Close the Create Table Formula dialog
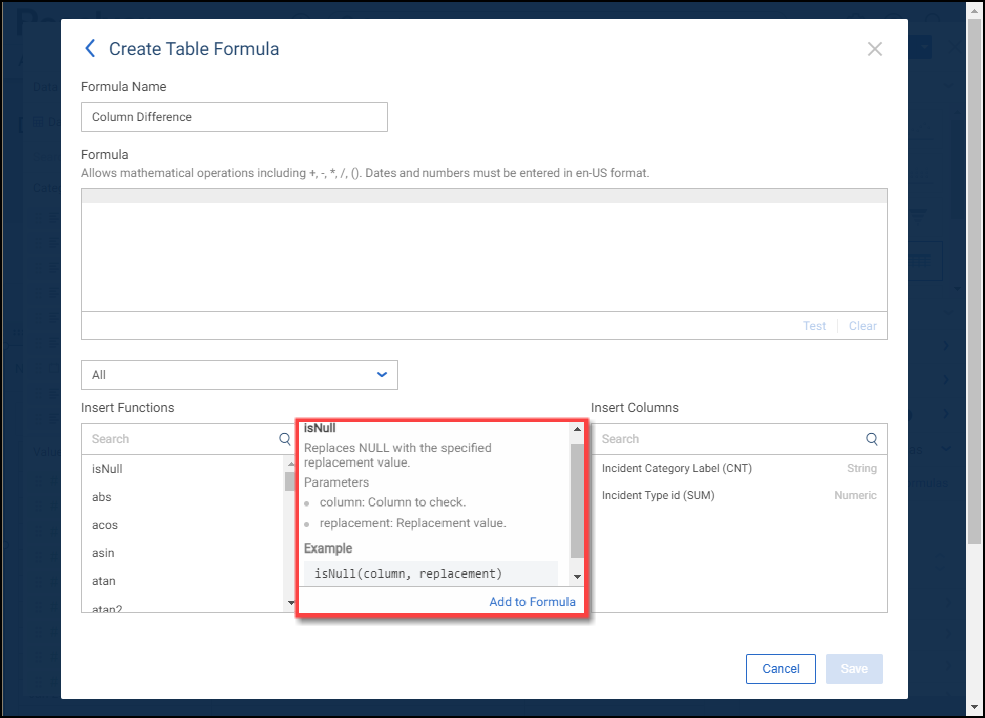 click(x=874, y=49)
